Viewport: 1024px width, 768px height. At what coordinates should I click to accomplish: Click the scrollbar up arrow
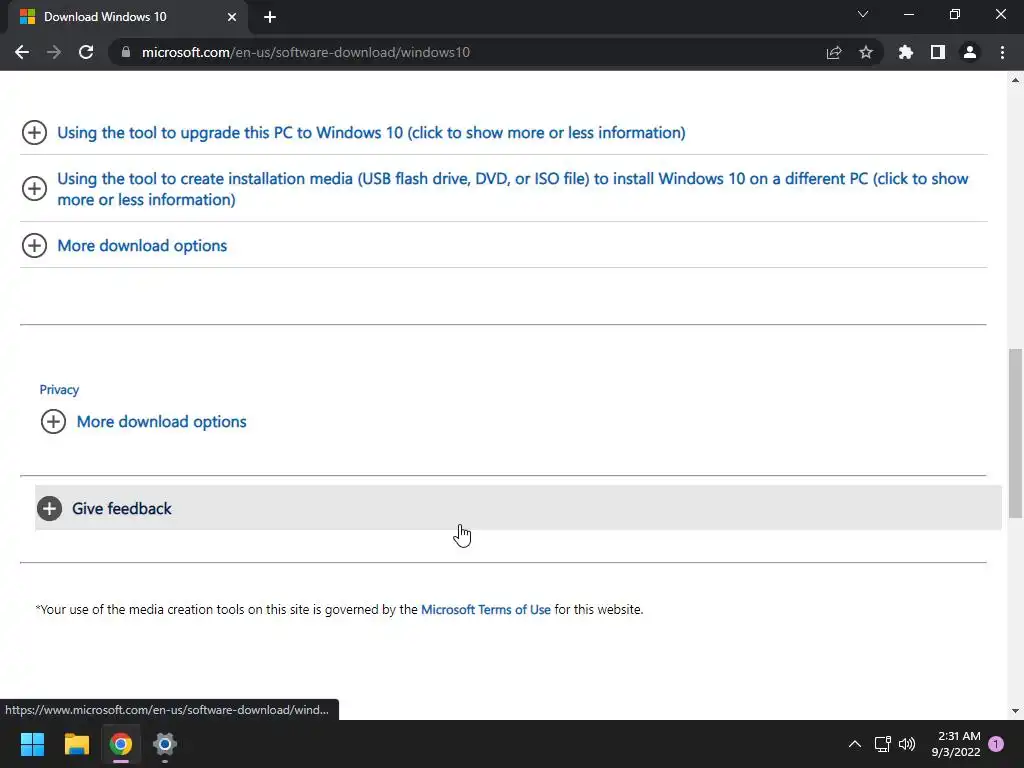click(1016, 80)
